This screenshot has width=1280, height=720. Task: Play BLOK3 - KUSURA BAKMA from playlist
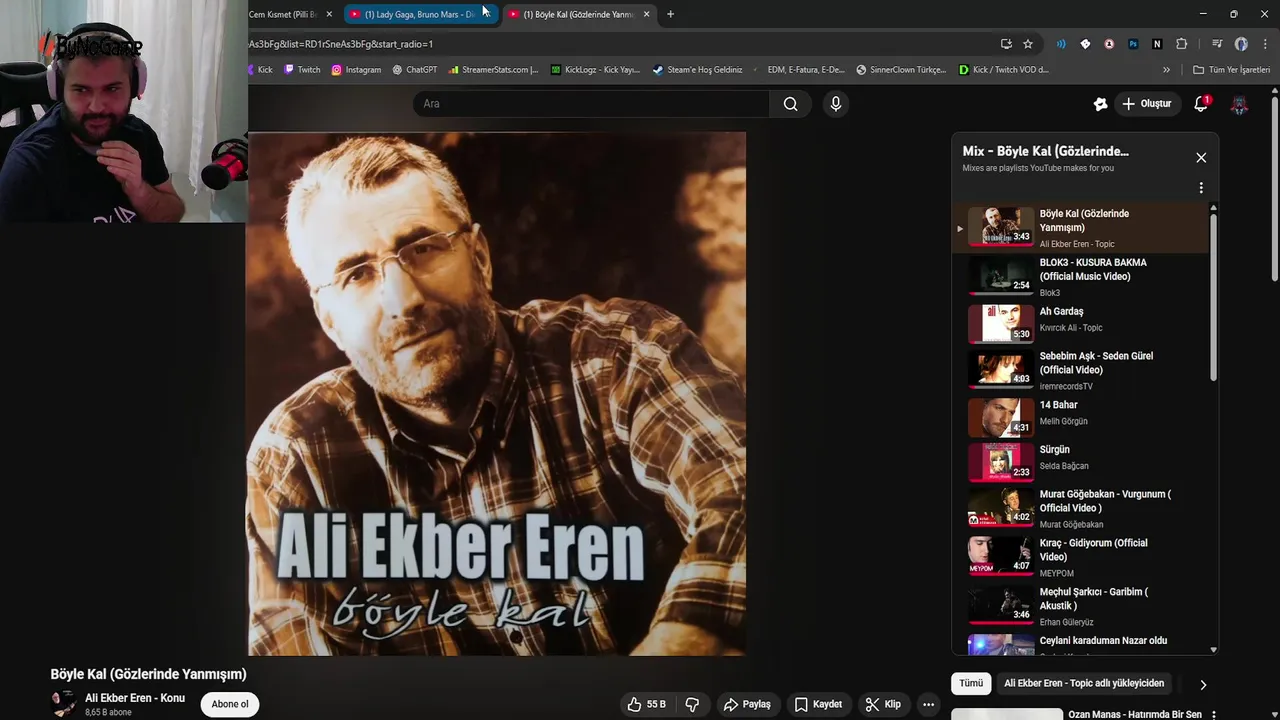tap(1080, 277)
